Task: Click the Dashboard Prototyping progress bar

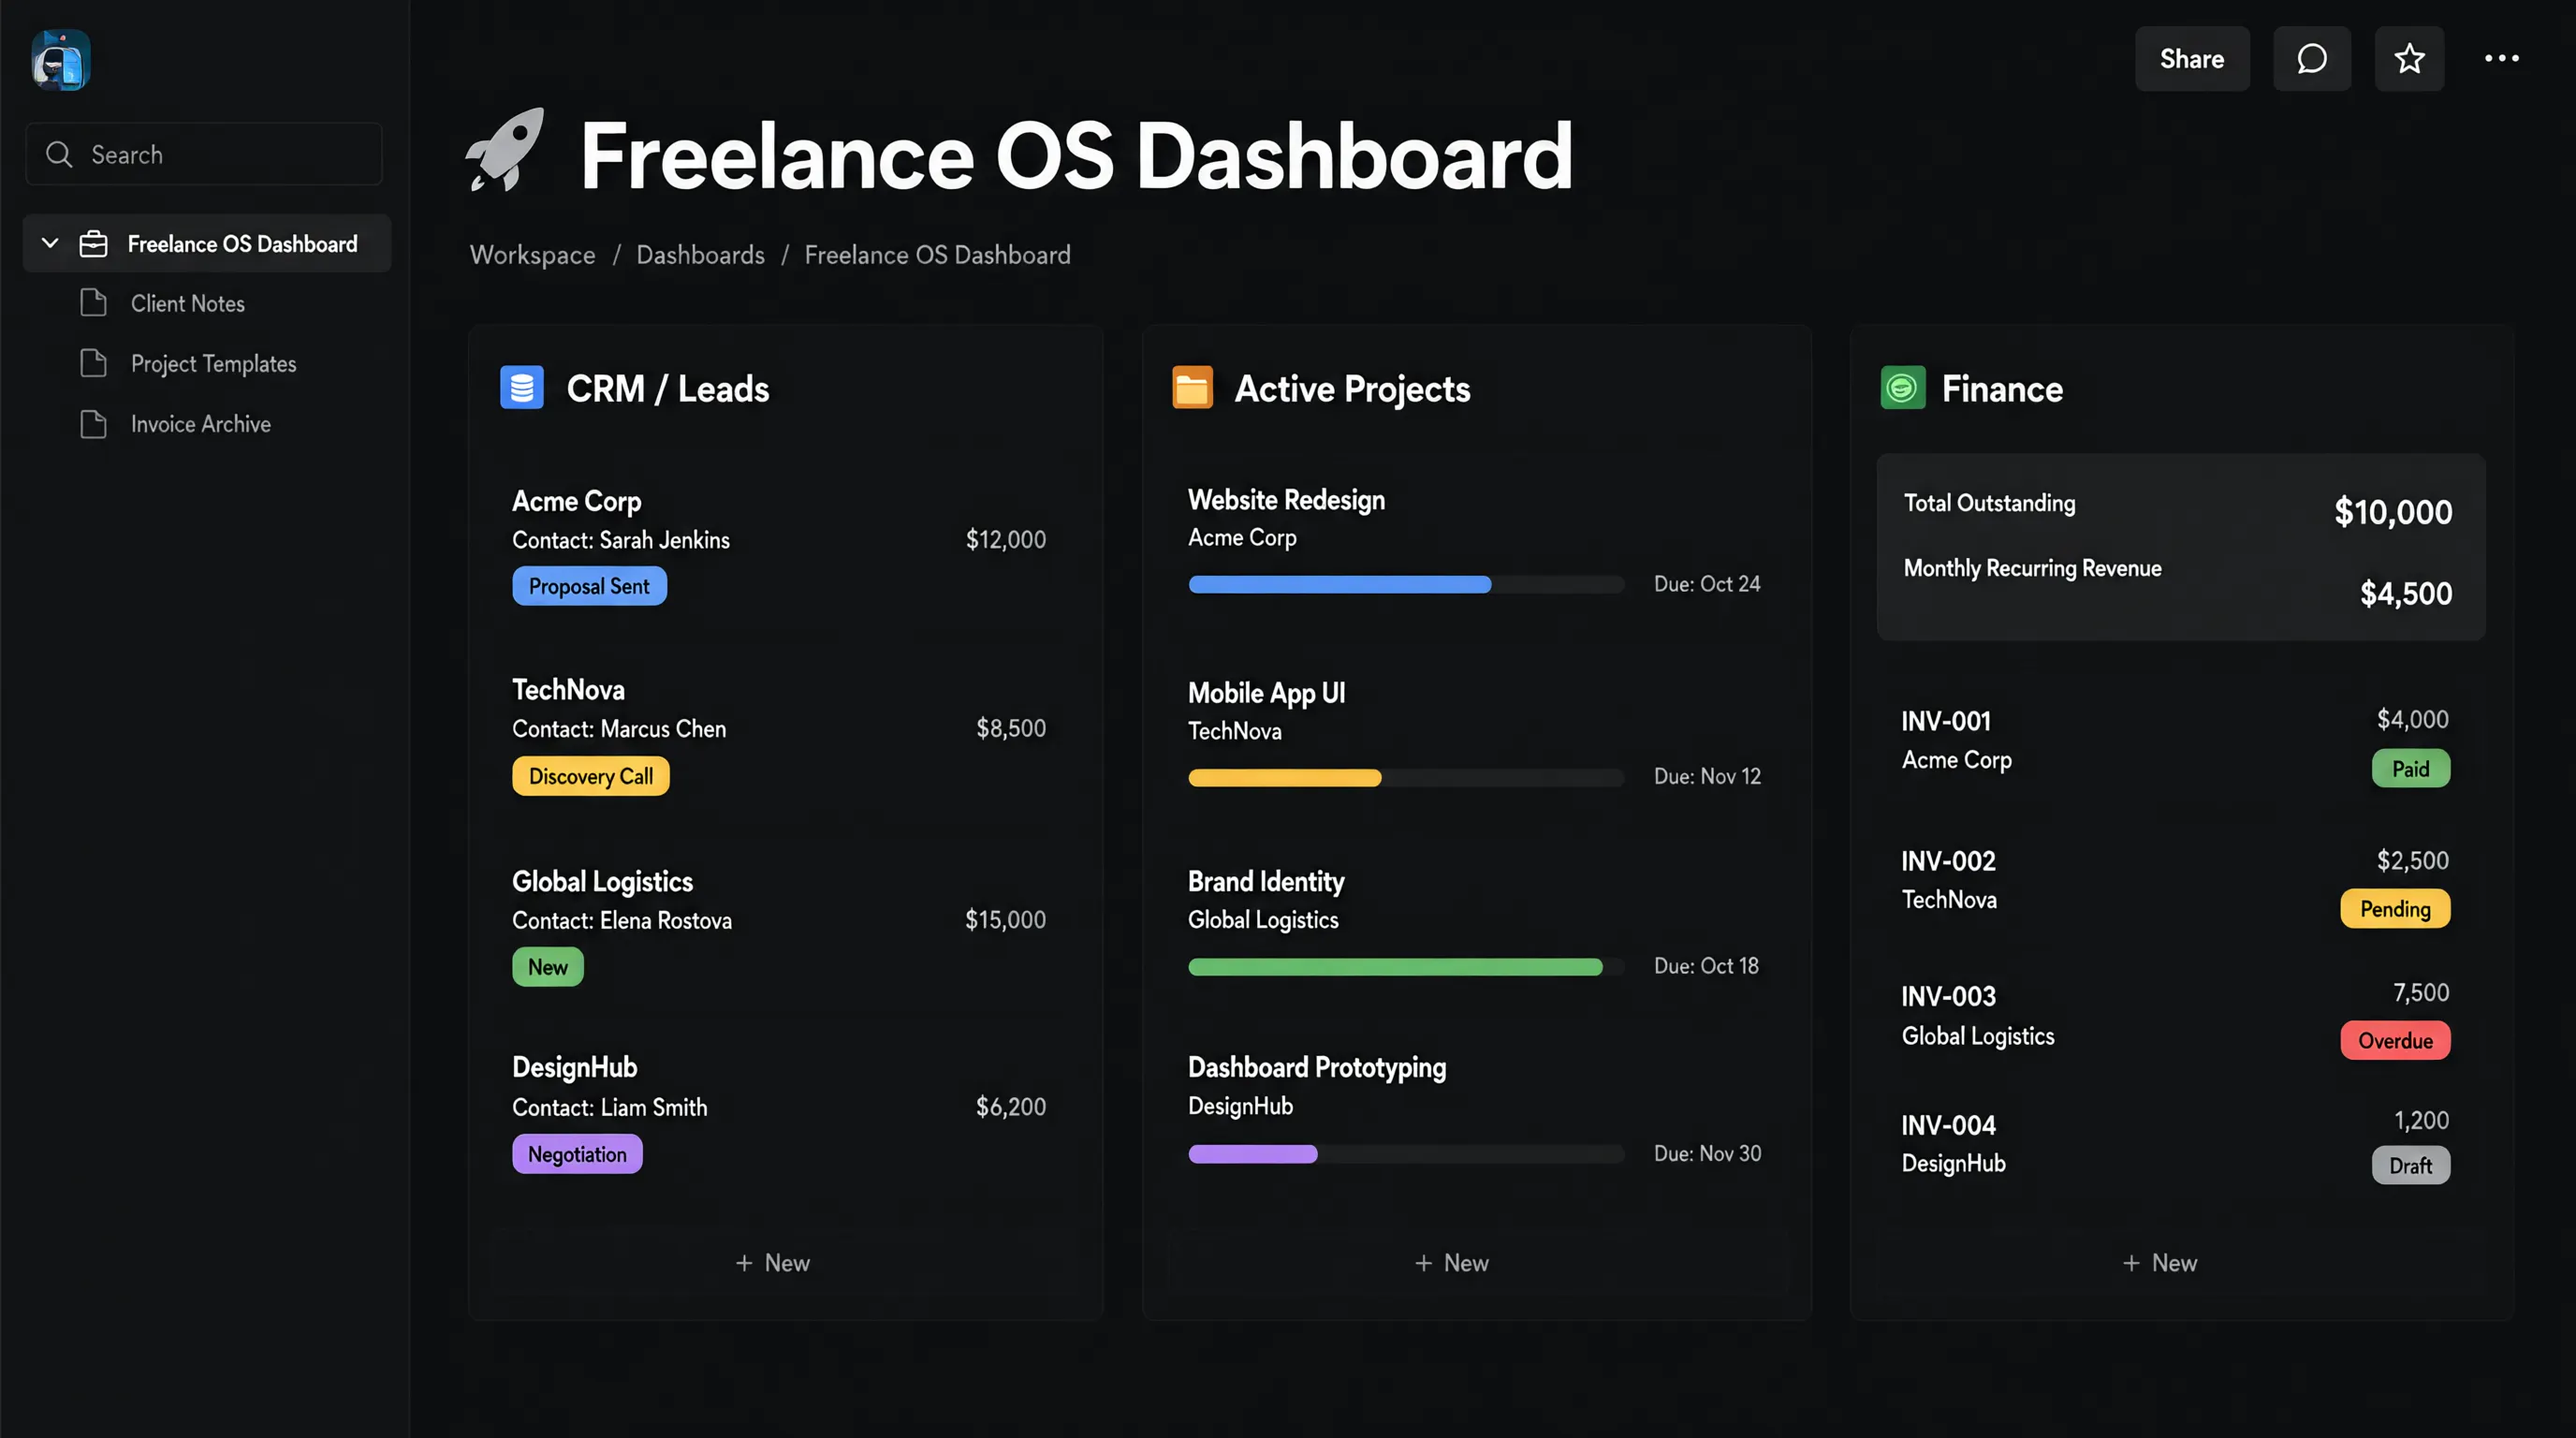Action: coord(1406,1154)
